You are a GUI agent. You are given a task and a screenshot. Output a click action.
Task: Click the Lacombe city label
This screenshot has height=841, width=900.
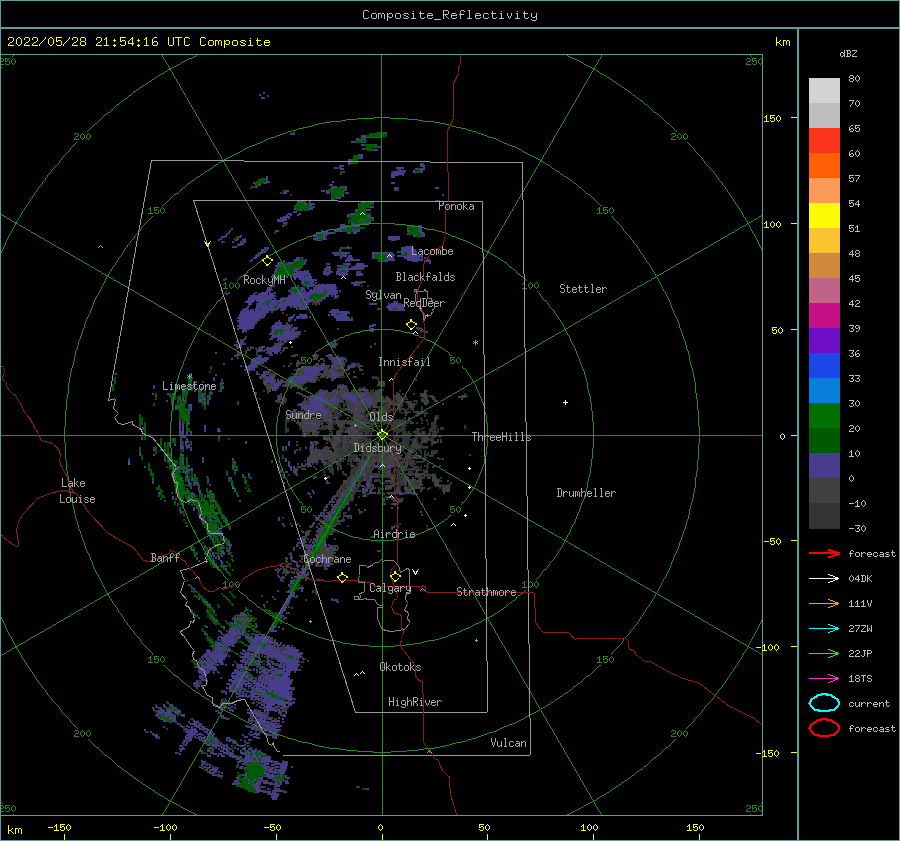(432, 251)
